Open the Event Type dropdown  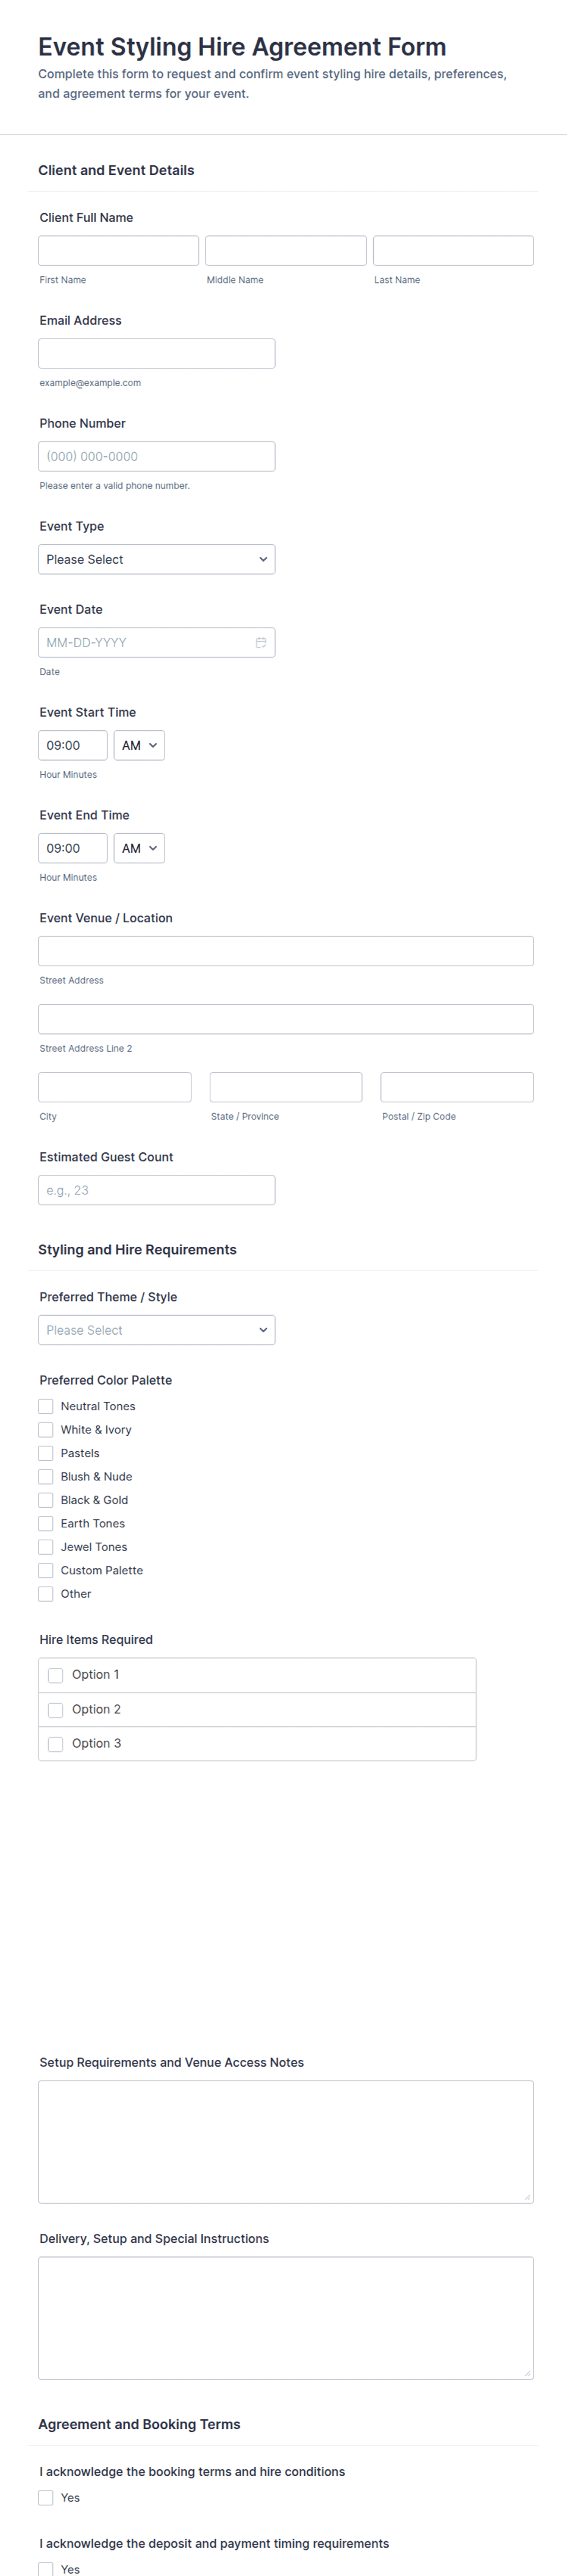156,559
